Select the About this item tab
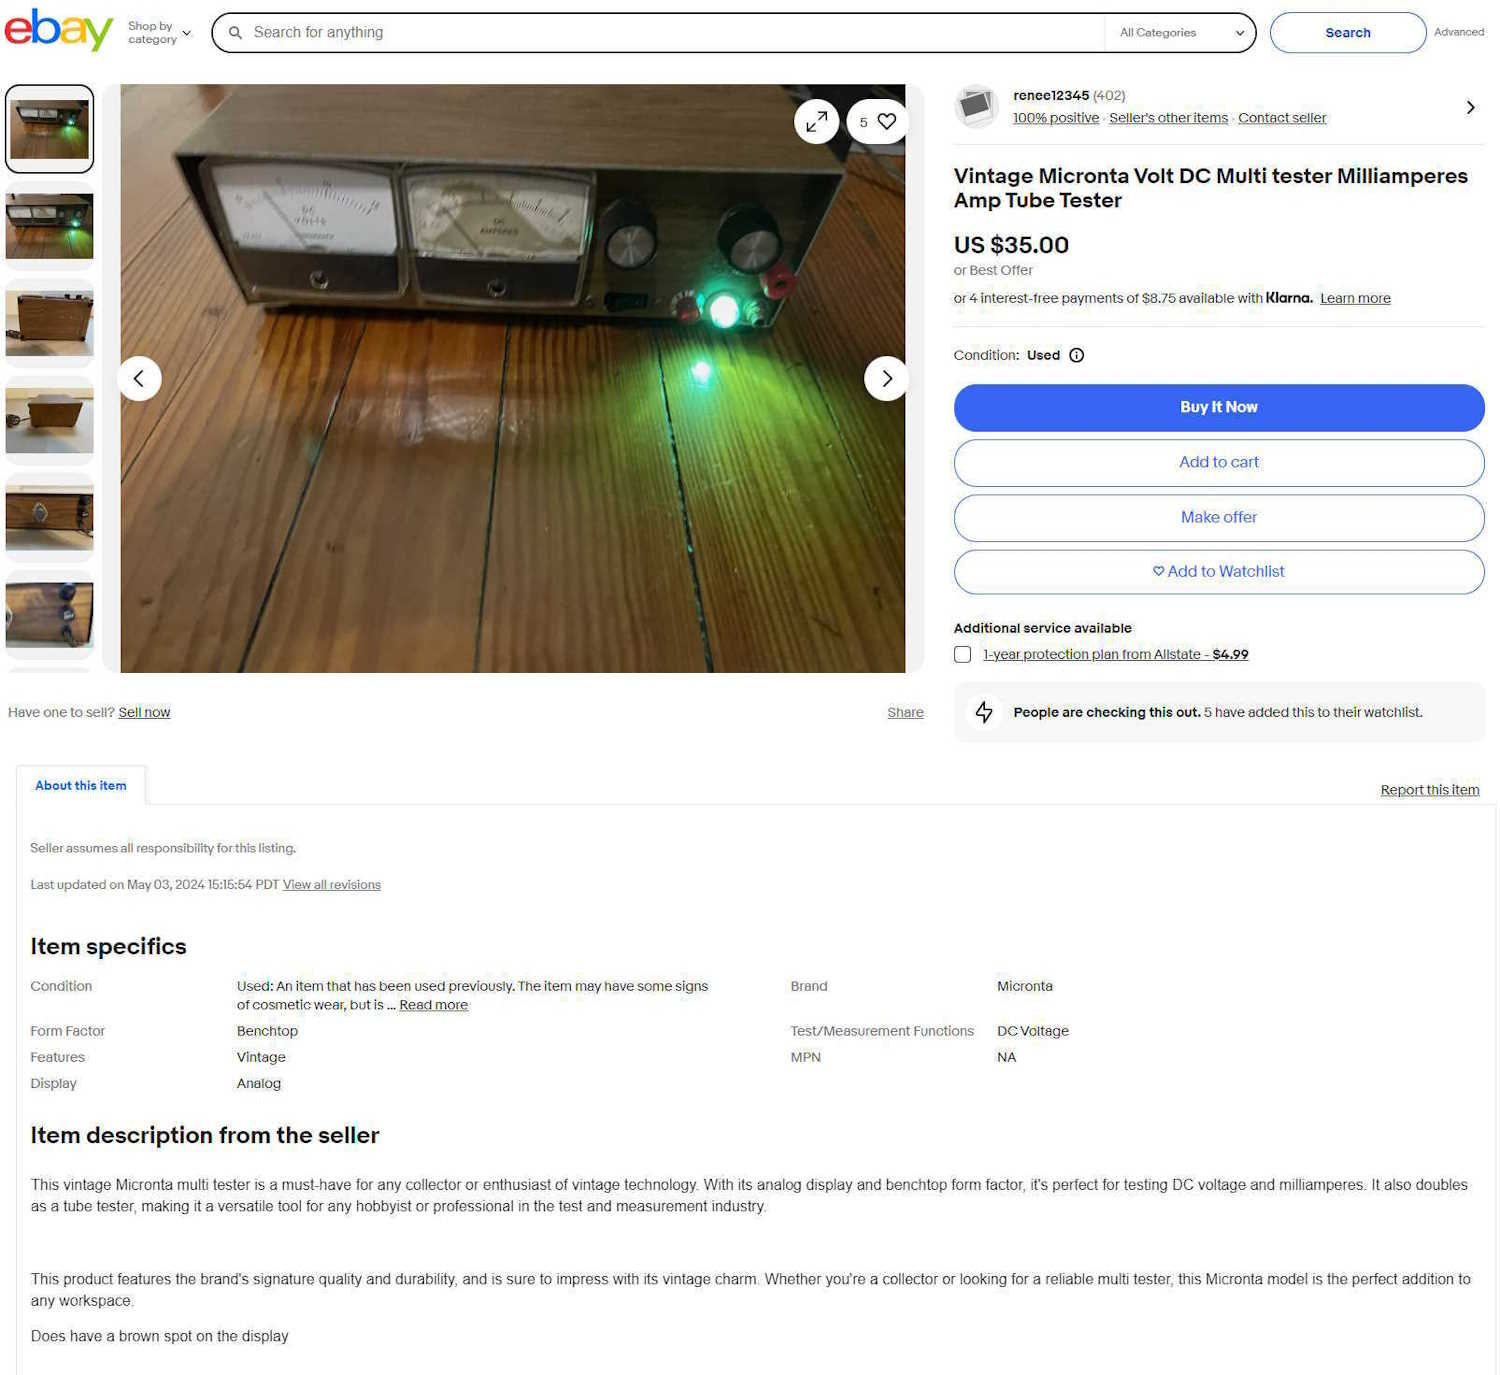Image resolution: width=1500 pixels, height=1375 pixels. coord(81,786)
